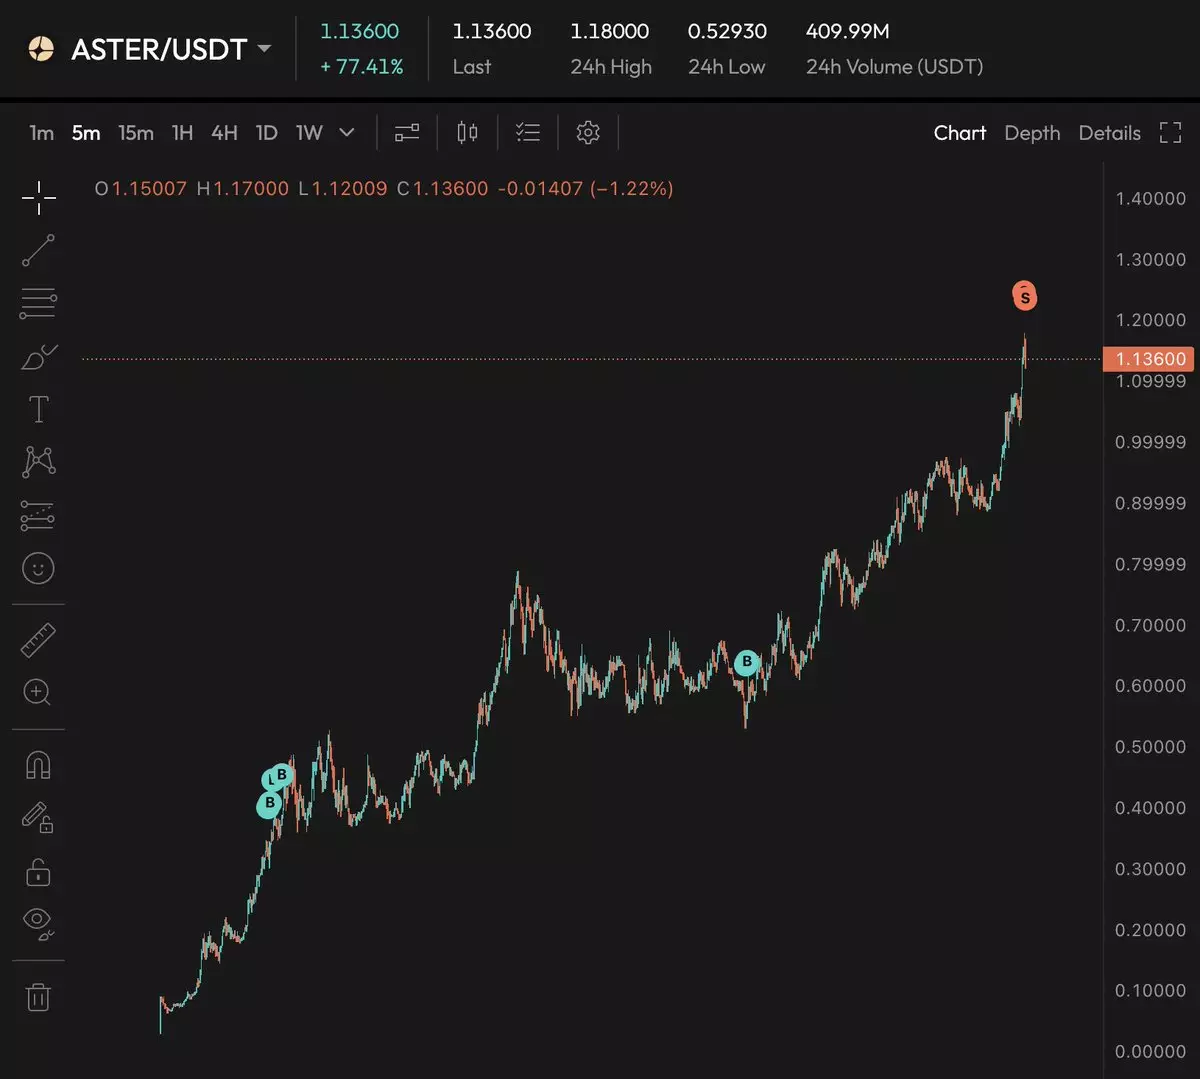Open the brush drawing tool
Viewport: 1200px width, 1079px height.
point(38,357)
